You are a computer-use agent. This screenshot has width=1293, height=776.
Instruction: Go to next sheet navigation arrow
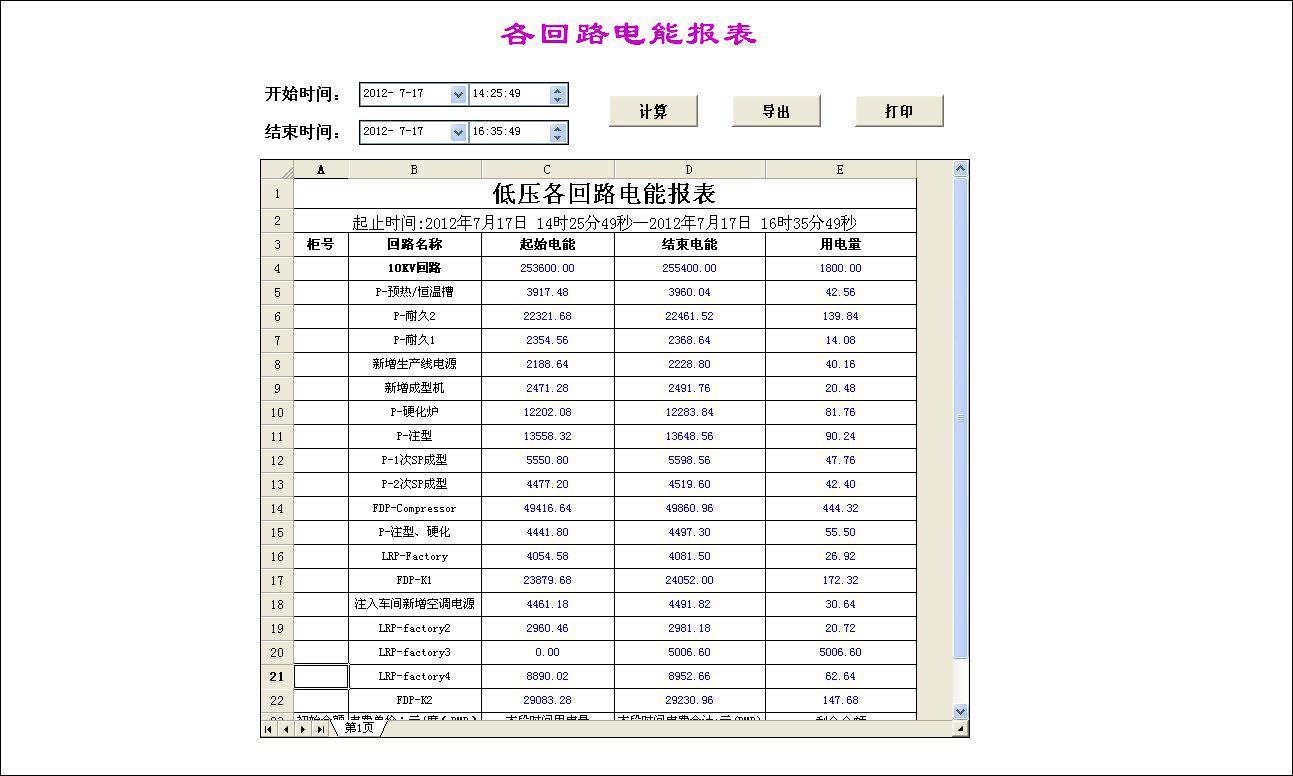303,729
